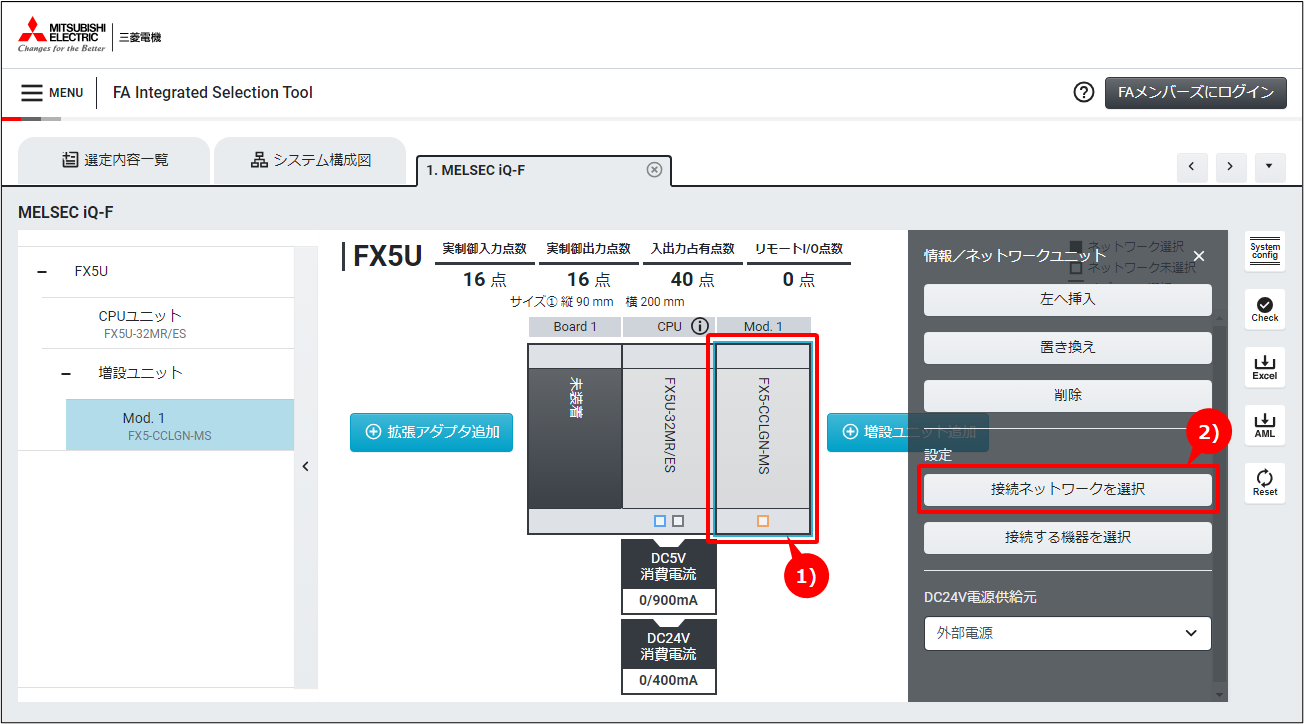Click the orange square marker under Mod. 1

pos(763,521)
